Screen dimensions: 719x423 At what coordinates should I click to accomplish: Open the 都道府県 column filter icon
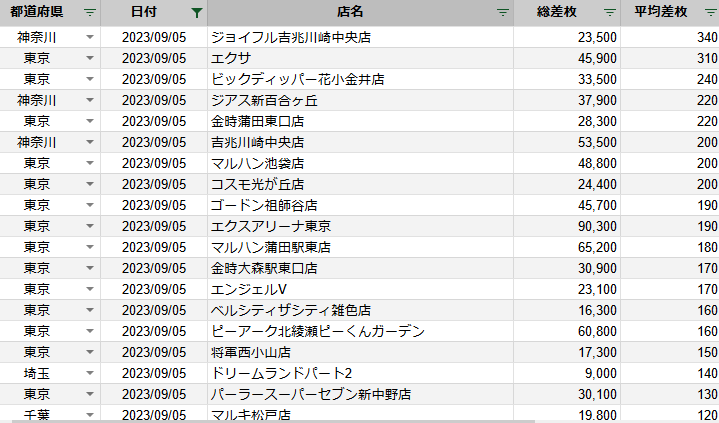90,13
